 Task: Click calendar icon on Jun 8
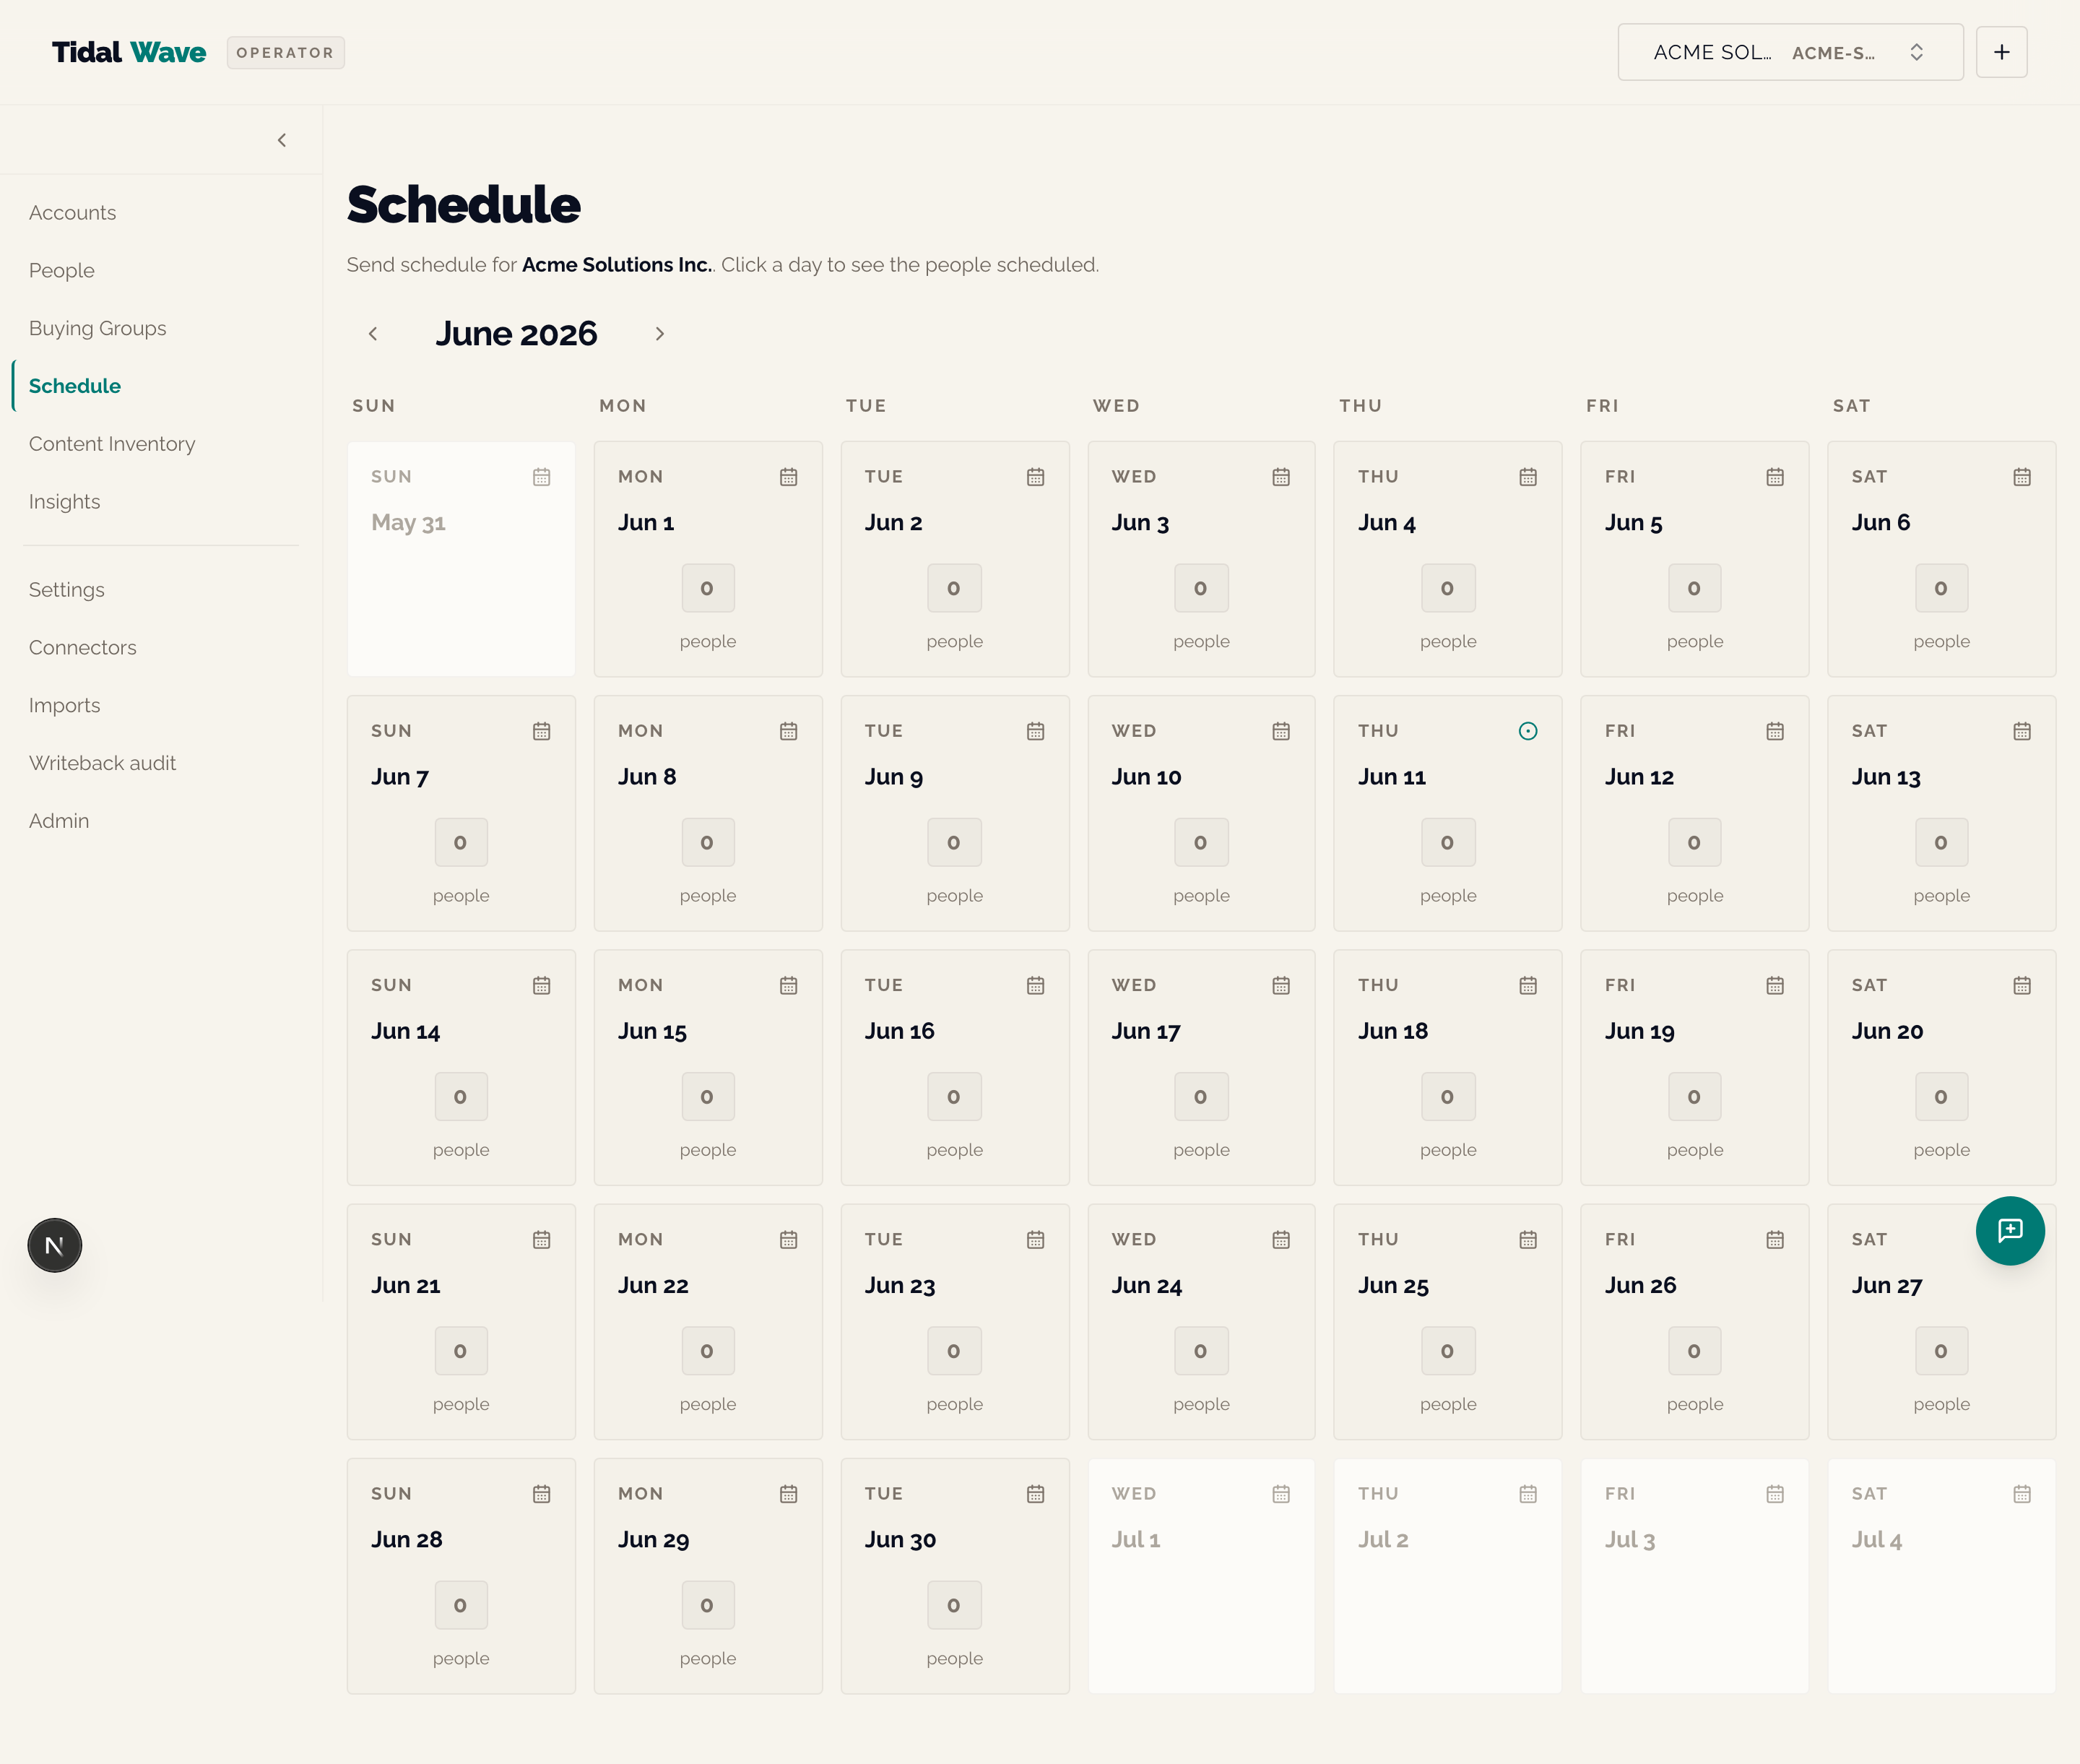788,731
